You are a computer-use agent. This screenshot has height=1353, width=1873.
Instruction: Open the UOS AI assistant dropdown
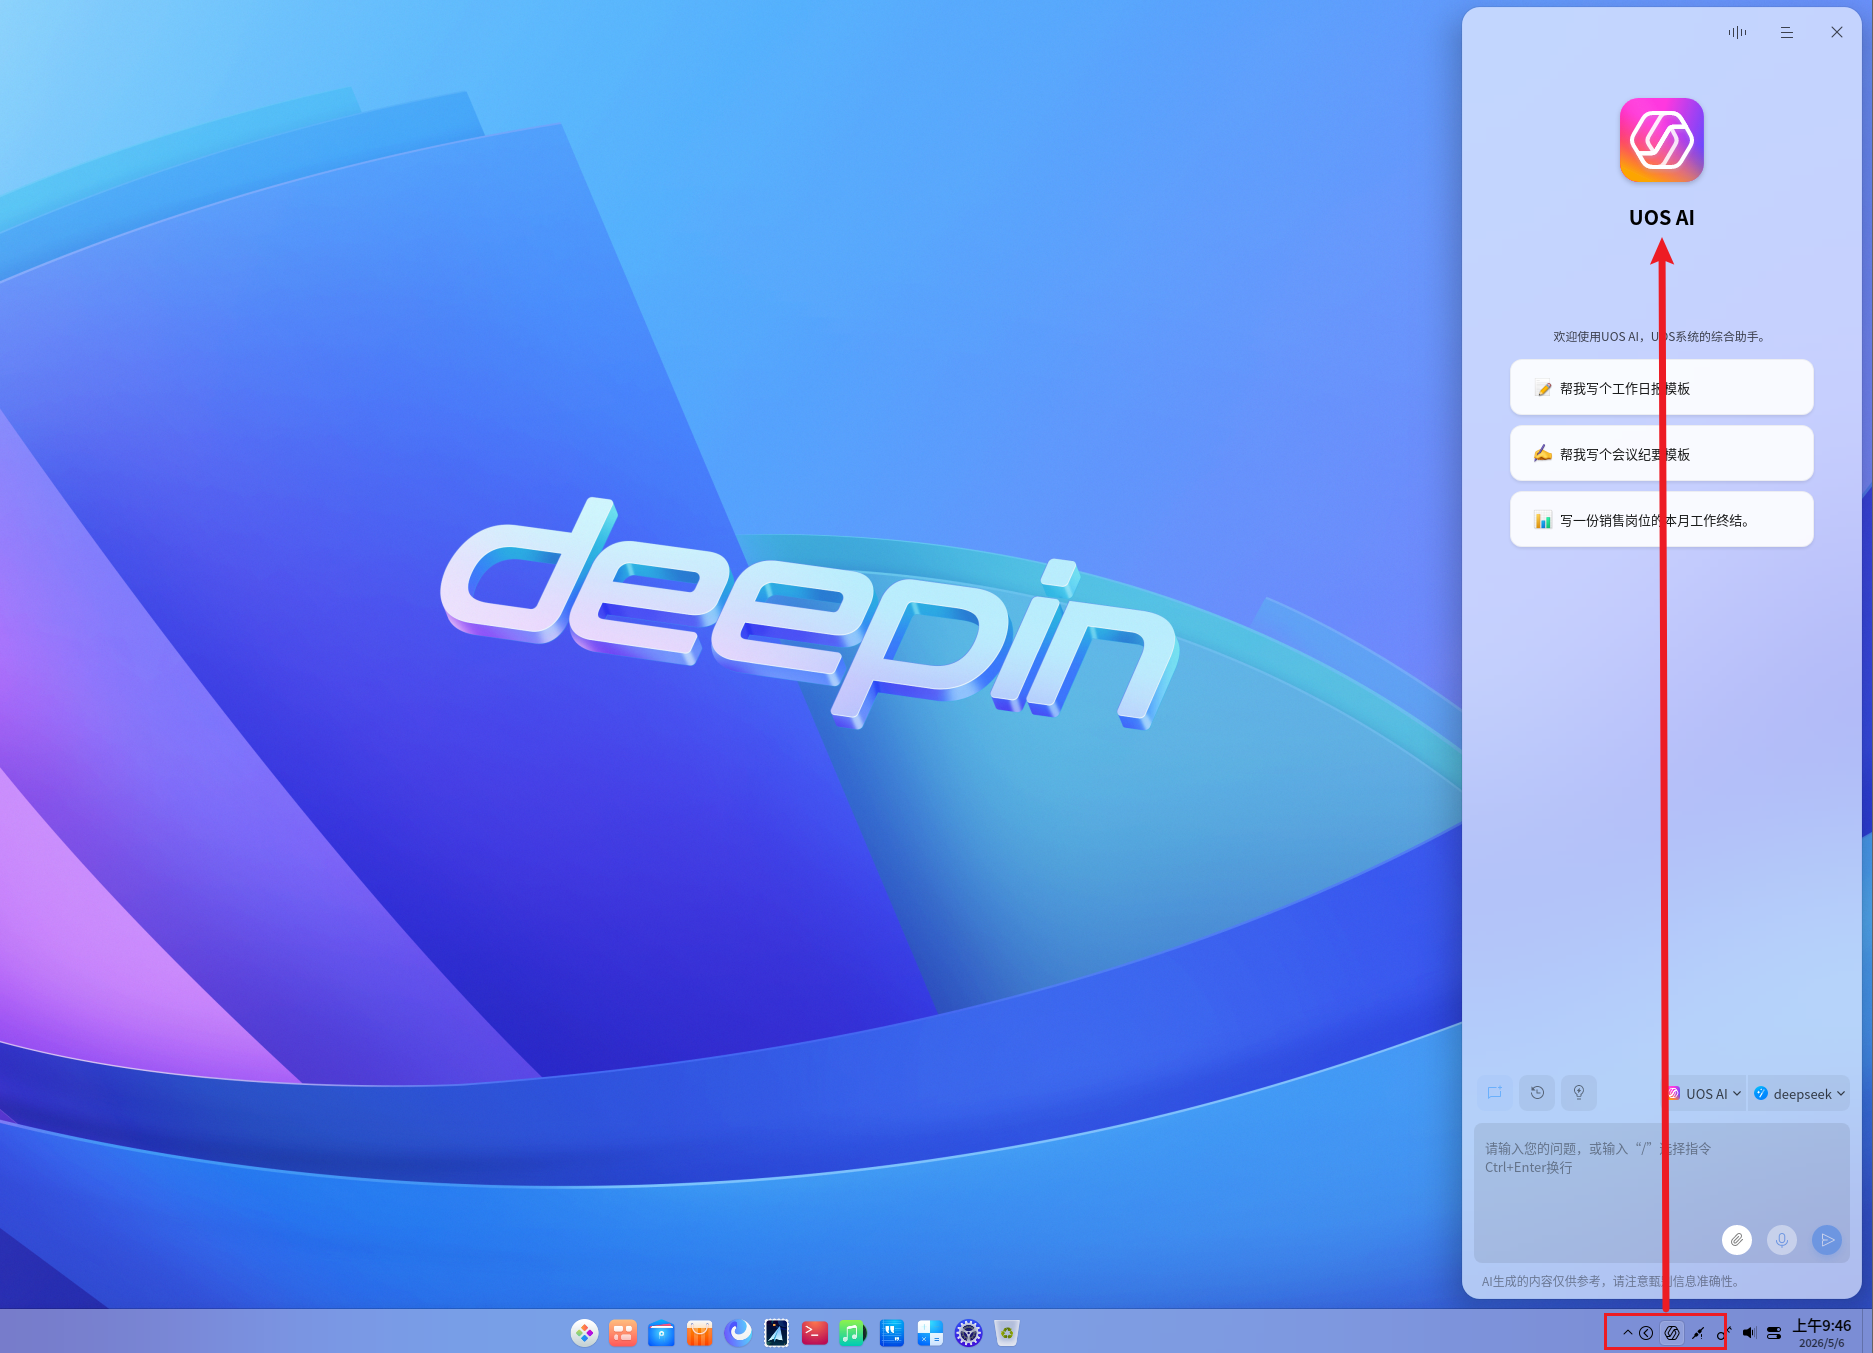[1705, 1094]
